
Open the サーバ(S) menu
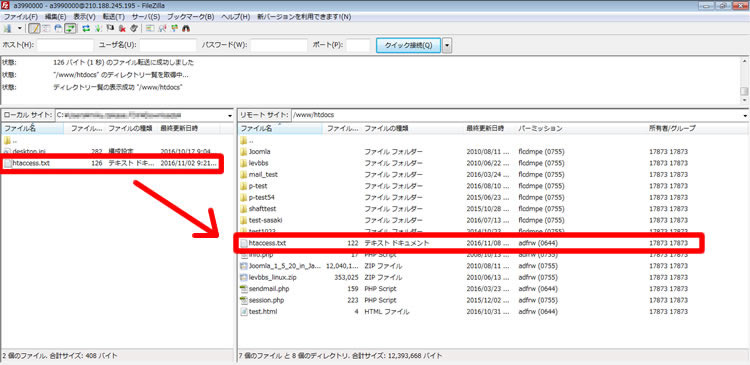[x=146, y=17]
